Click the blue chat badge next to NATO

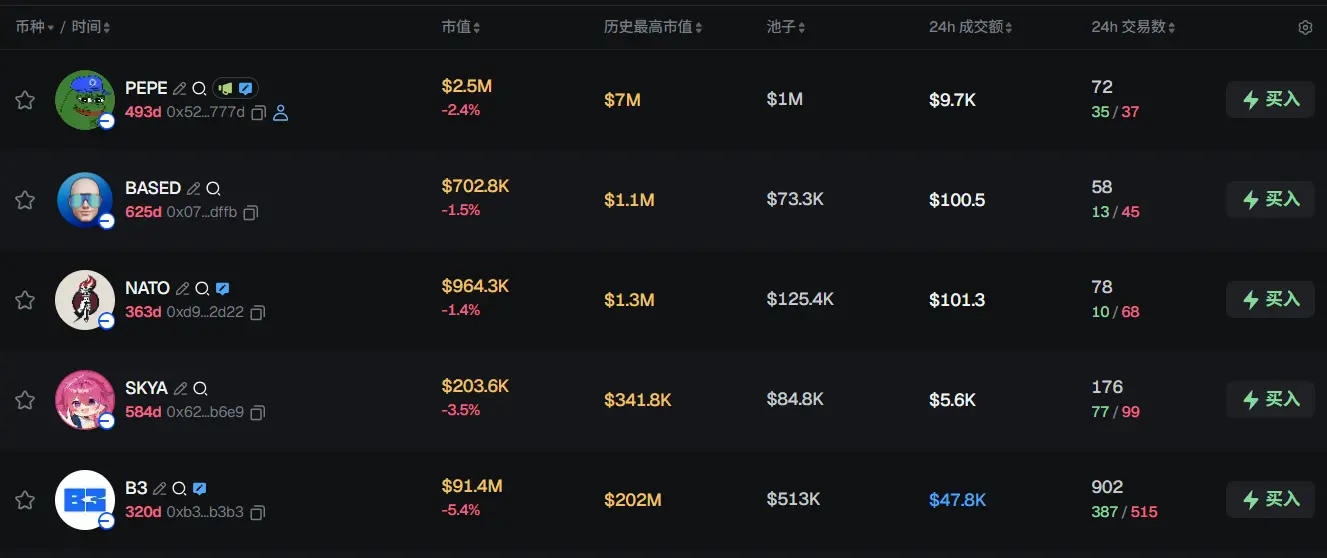pos(223,288)
